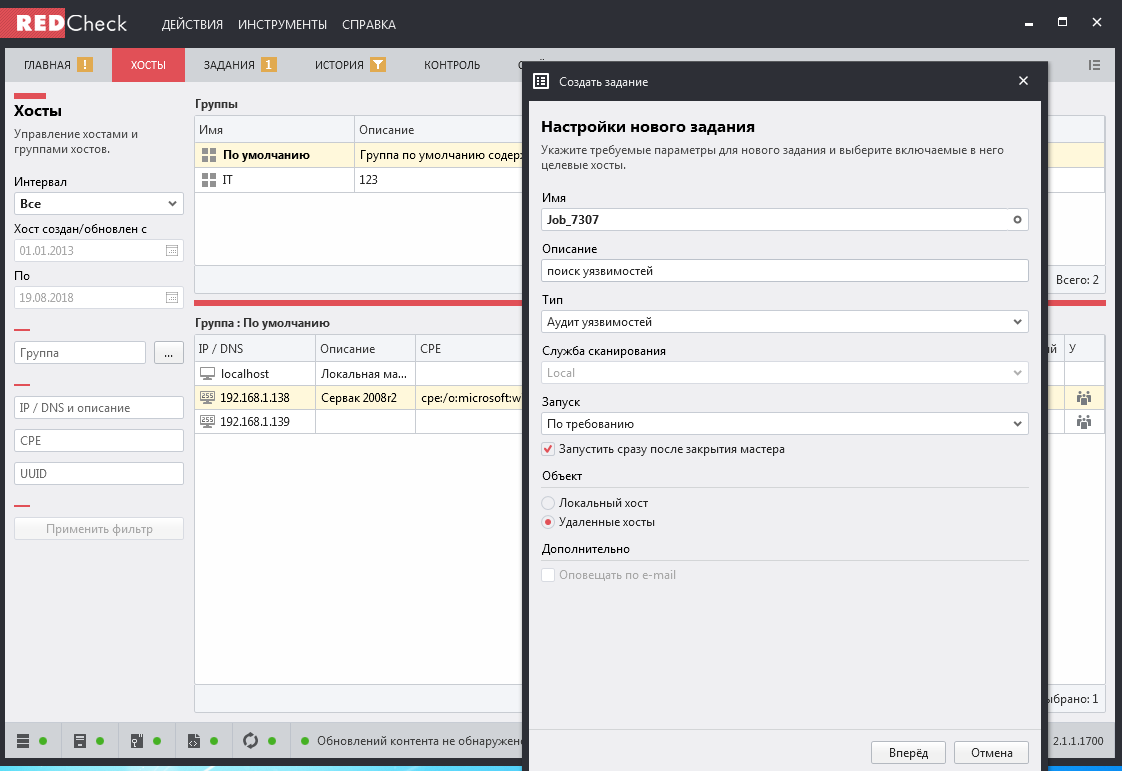Switch to the ГЛАВНАЯ tab
Viewport: 1122px width, 771px height.
click(x=59, y=65)
